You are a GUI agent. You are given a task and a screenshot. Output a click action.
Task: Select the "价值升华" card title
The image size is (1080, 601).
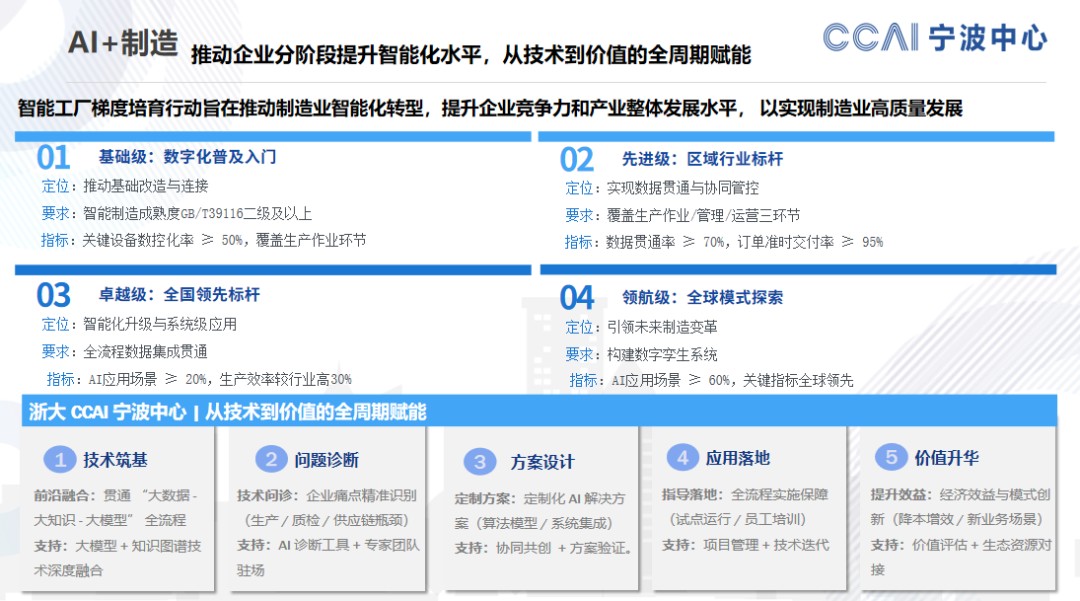point(946,458)
